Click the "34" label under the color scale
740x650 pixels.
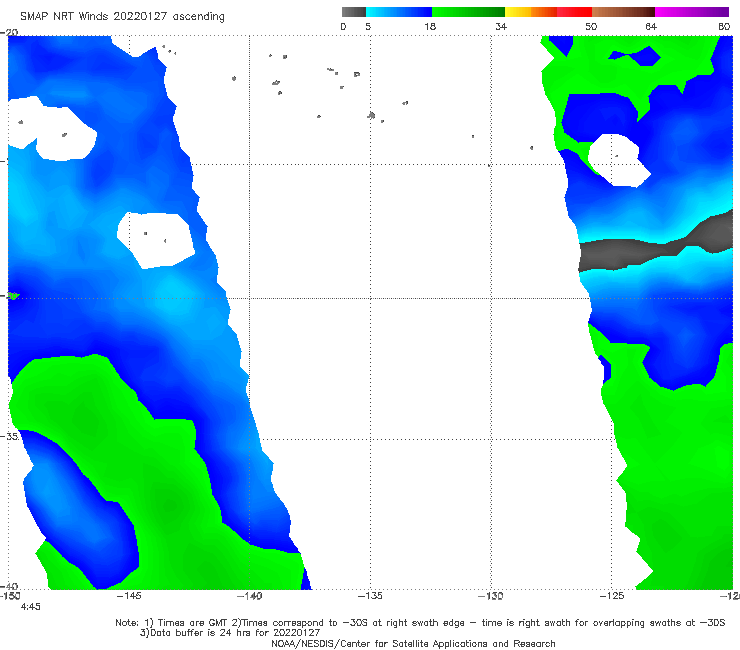pos(501,26)
